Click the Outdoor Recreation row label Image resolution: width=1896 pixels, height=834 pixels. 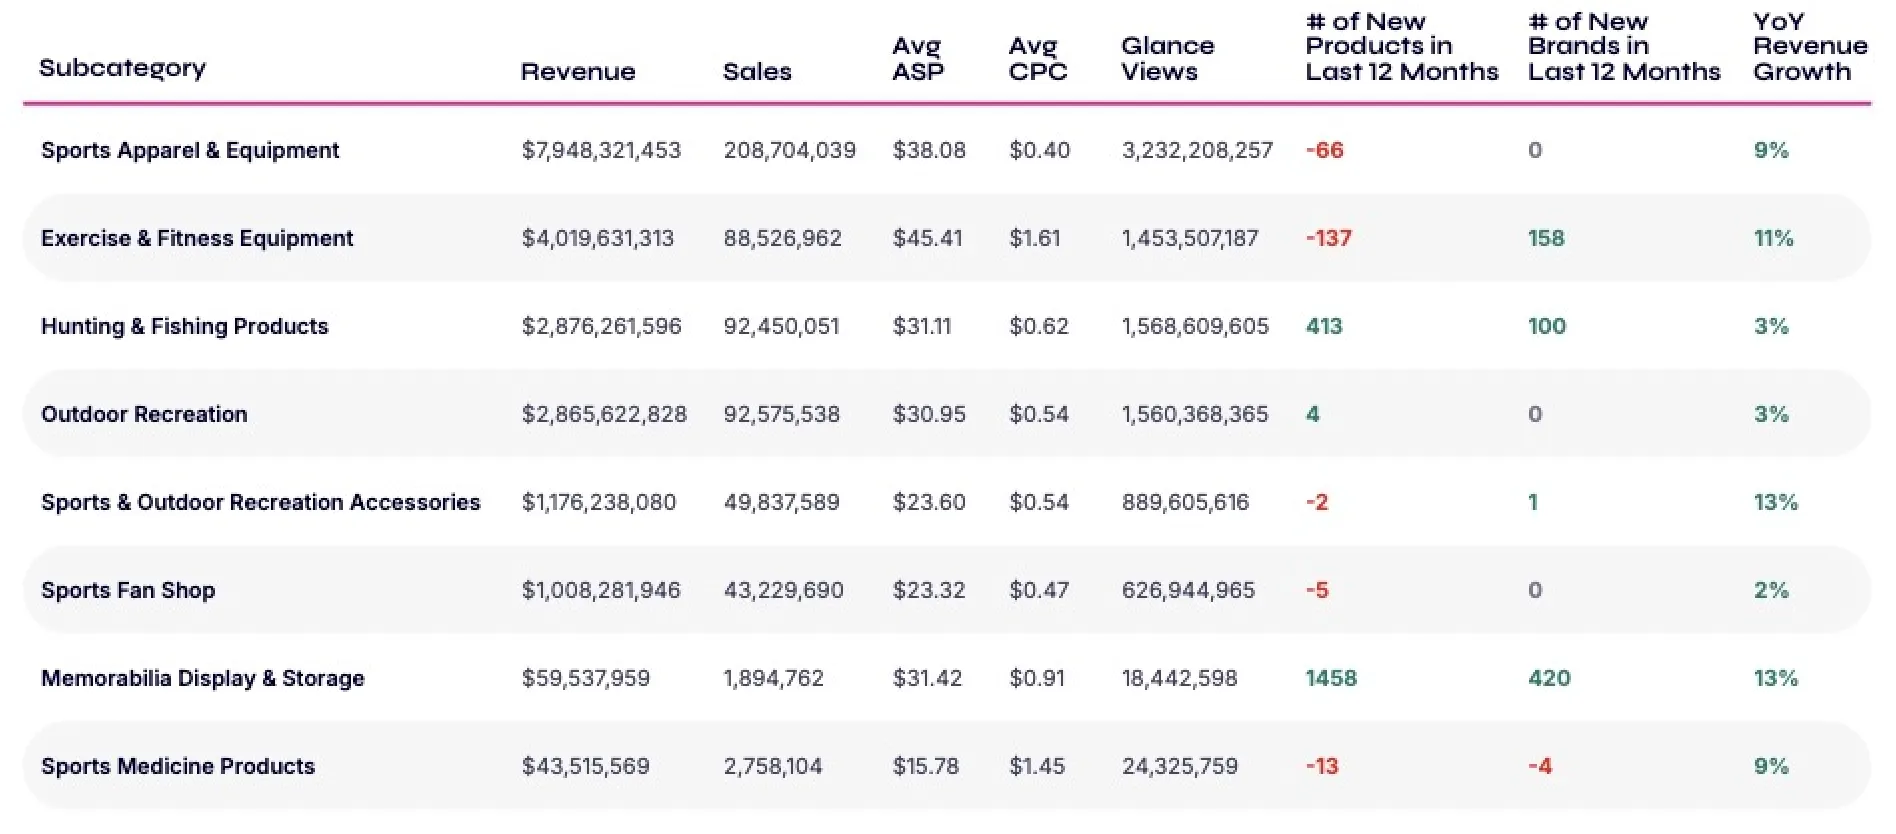pos(144,414)
